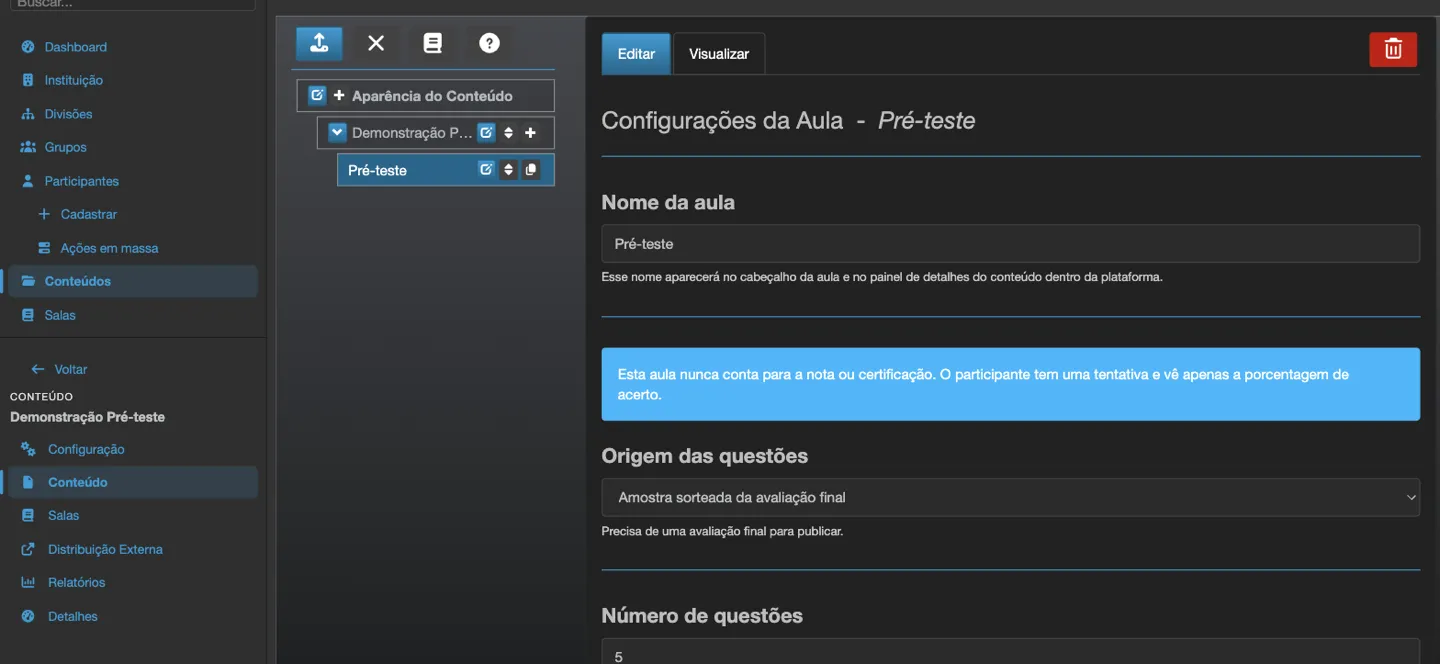The height and width of the screenshot is (664, 1440).
Task: Click 'Precisa de uma avaliação final' hint text
Action: pyautogui.click(x=722, y=531)
